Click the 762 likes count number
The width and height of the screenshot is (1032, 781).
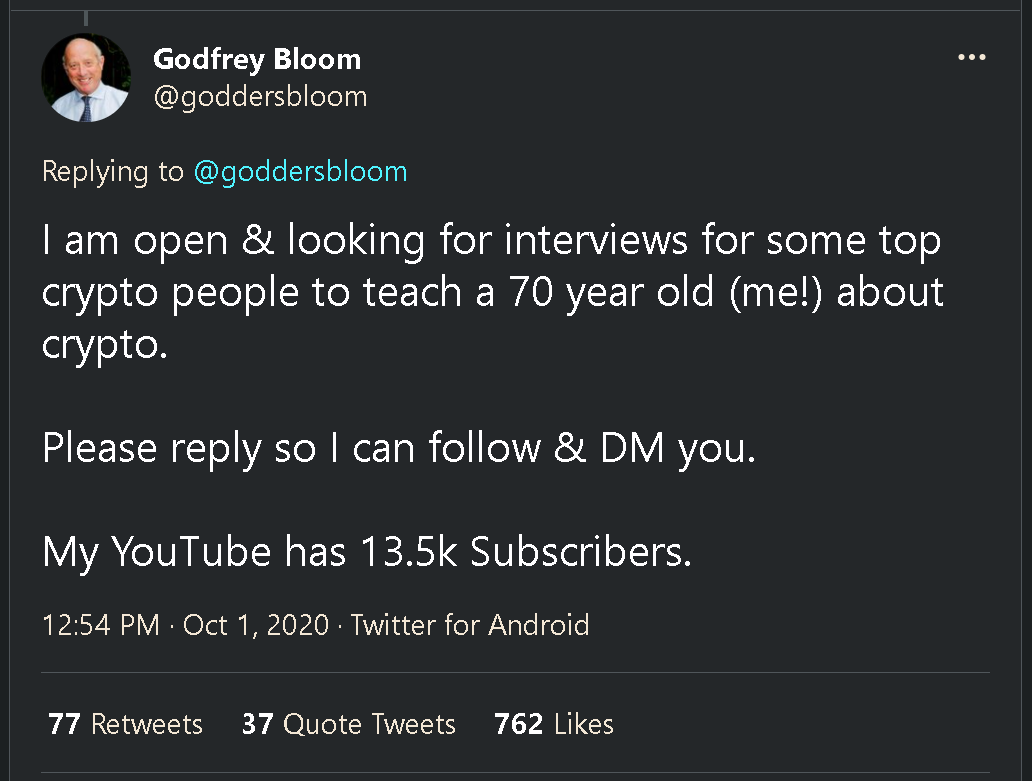[x=520, y=724]
